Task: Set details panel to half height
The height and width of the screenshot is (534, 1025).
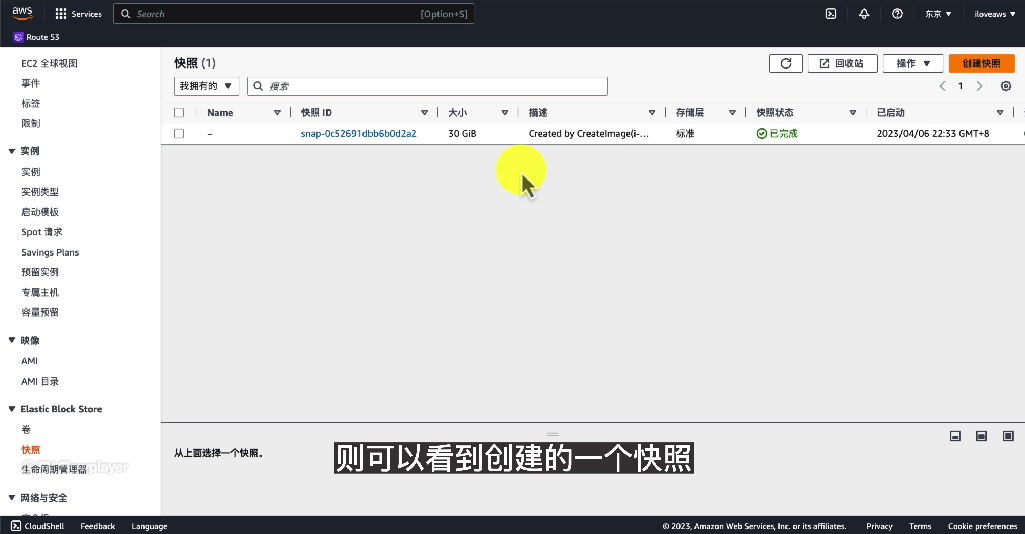Action: coord(981,436)
